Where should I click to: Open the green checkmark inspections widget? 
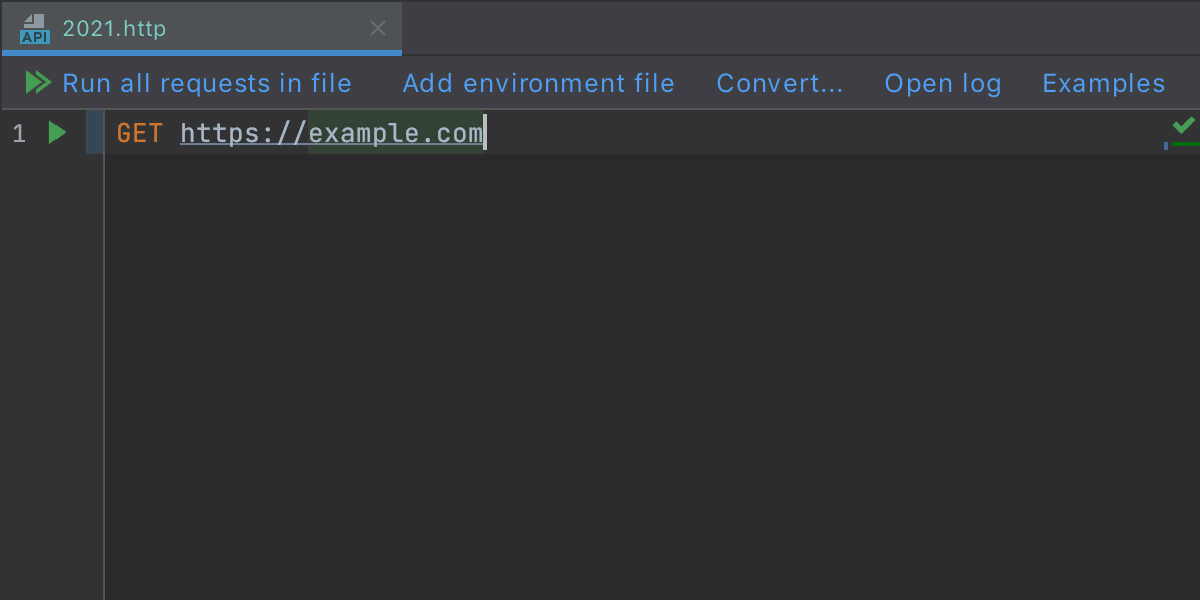[x=1183, y=125]
